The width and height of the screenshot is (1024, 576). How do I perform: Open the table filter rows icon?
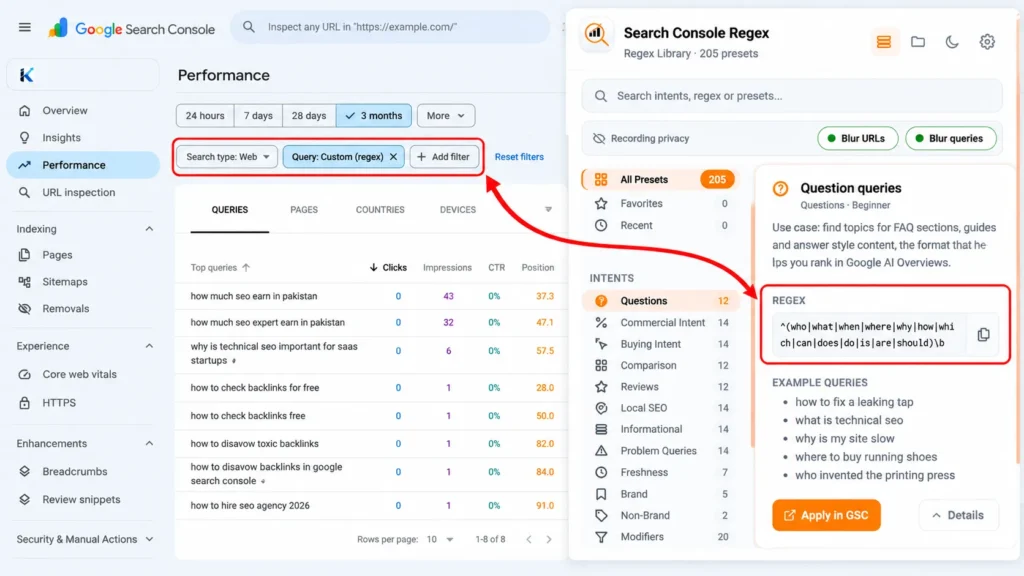[x=549, y=210]
